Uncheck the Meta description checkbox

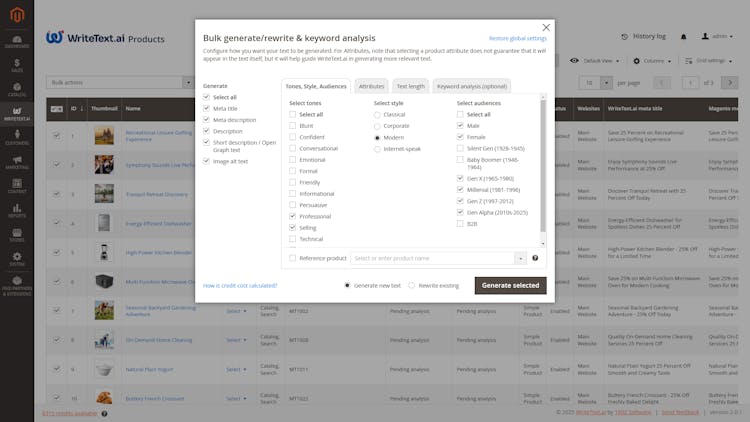tap(206, 120)
